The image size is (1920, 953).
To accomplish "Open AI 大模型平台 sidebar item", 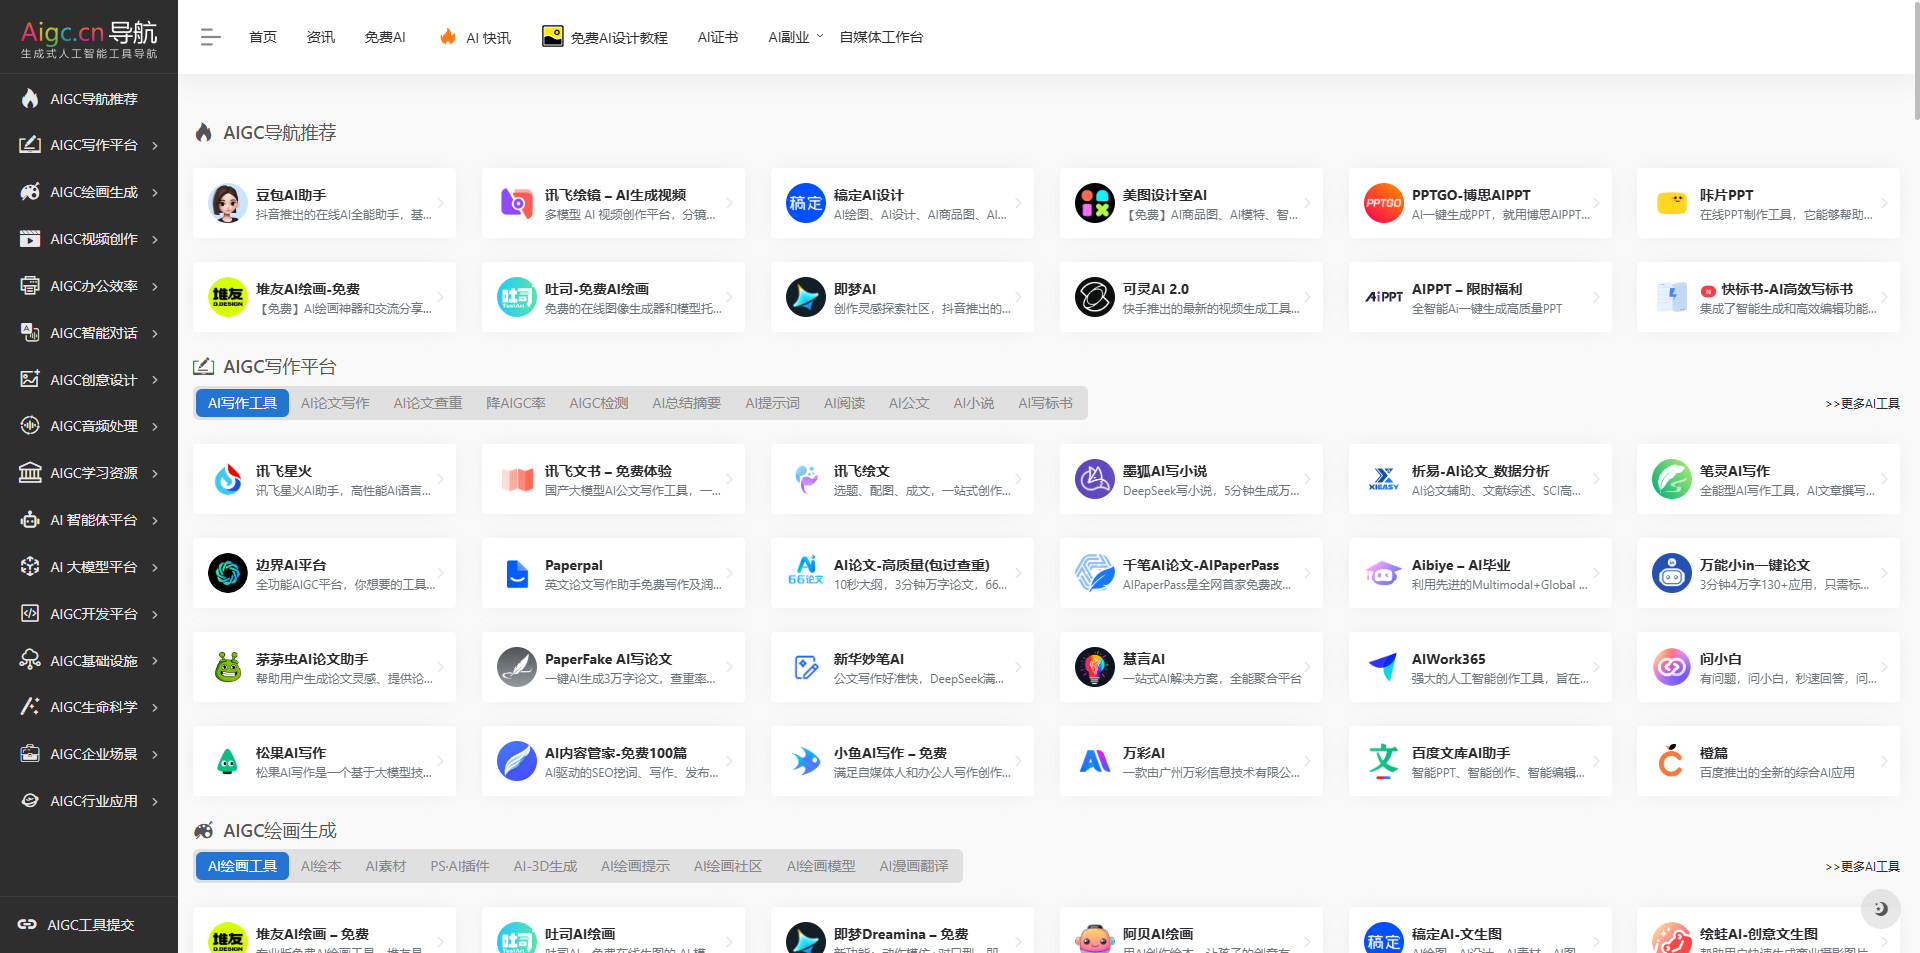I will click(x=89, y=567).
